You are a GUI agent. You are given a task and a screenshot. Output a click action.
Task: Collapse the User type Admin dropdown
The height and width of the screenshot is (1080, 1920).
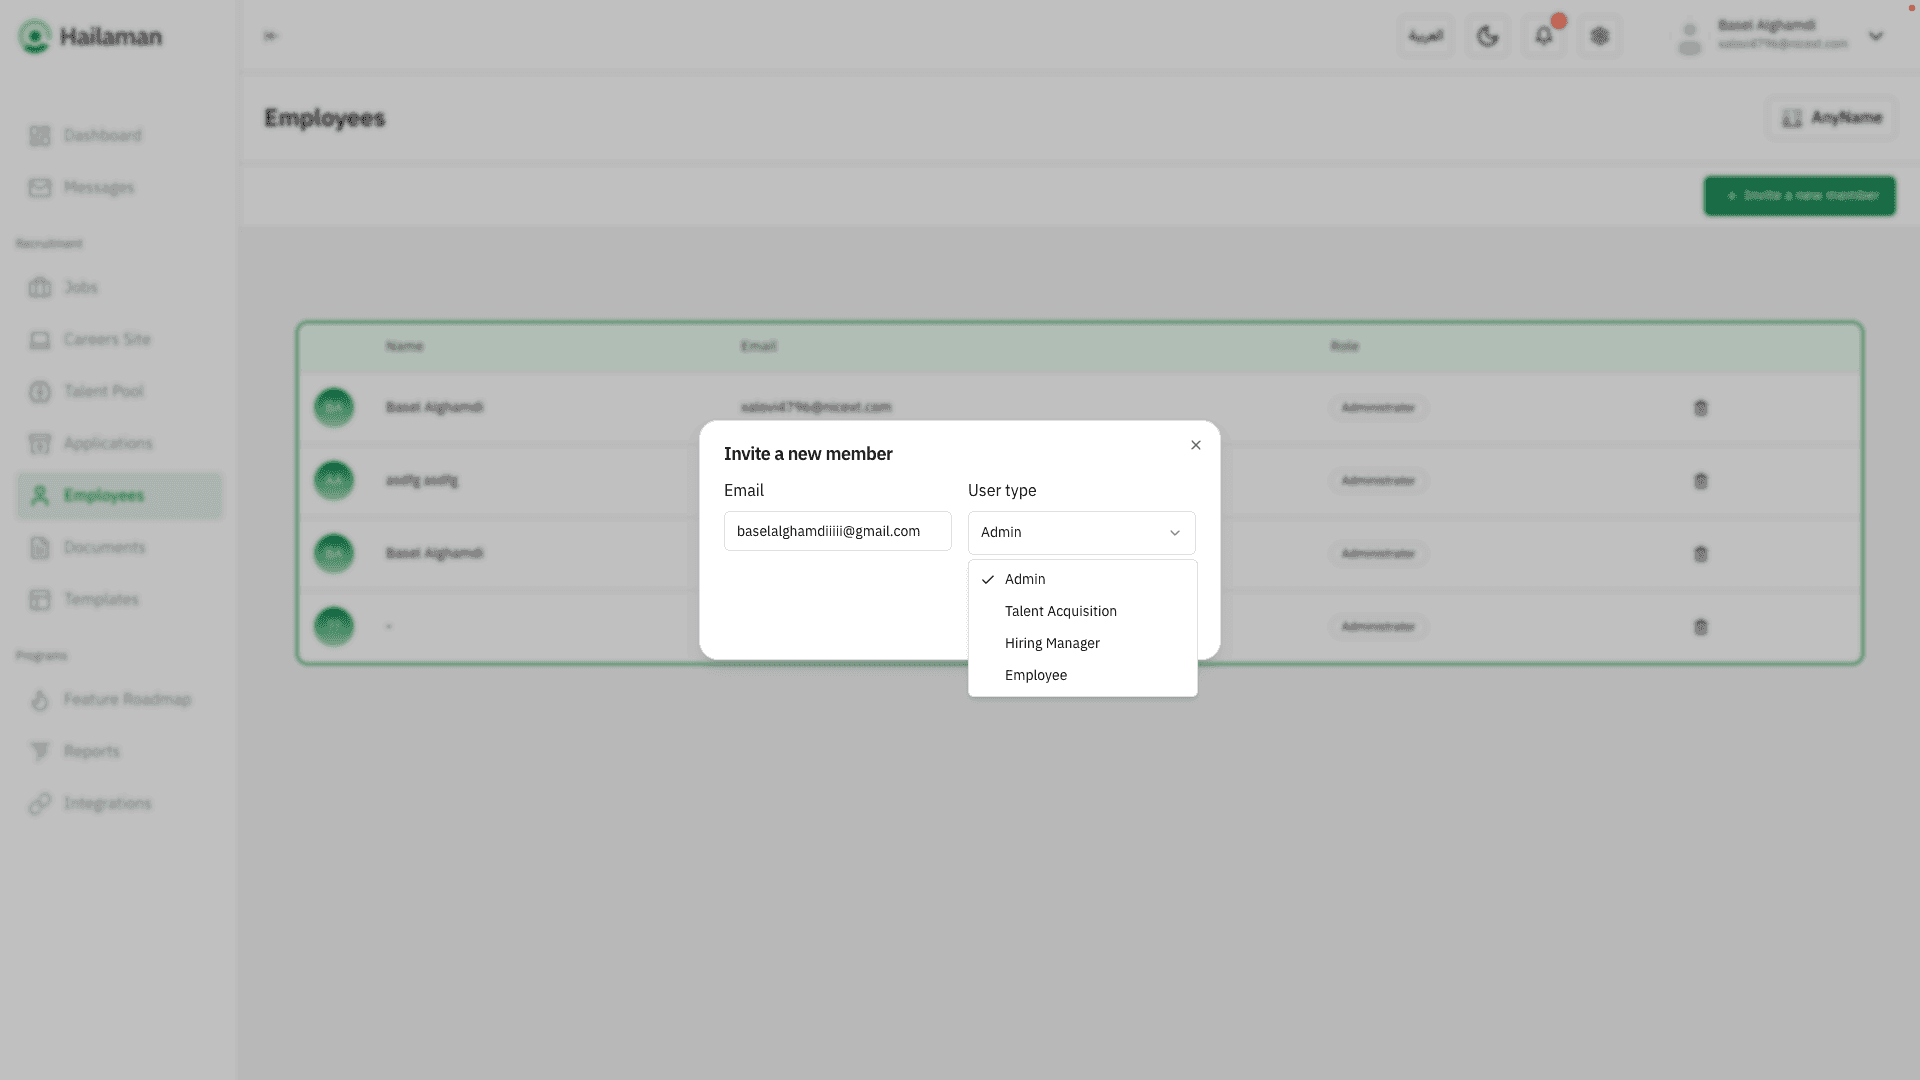(1081, 533)
